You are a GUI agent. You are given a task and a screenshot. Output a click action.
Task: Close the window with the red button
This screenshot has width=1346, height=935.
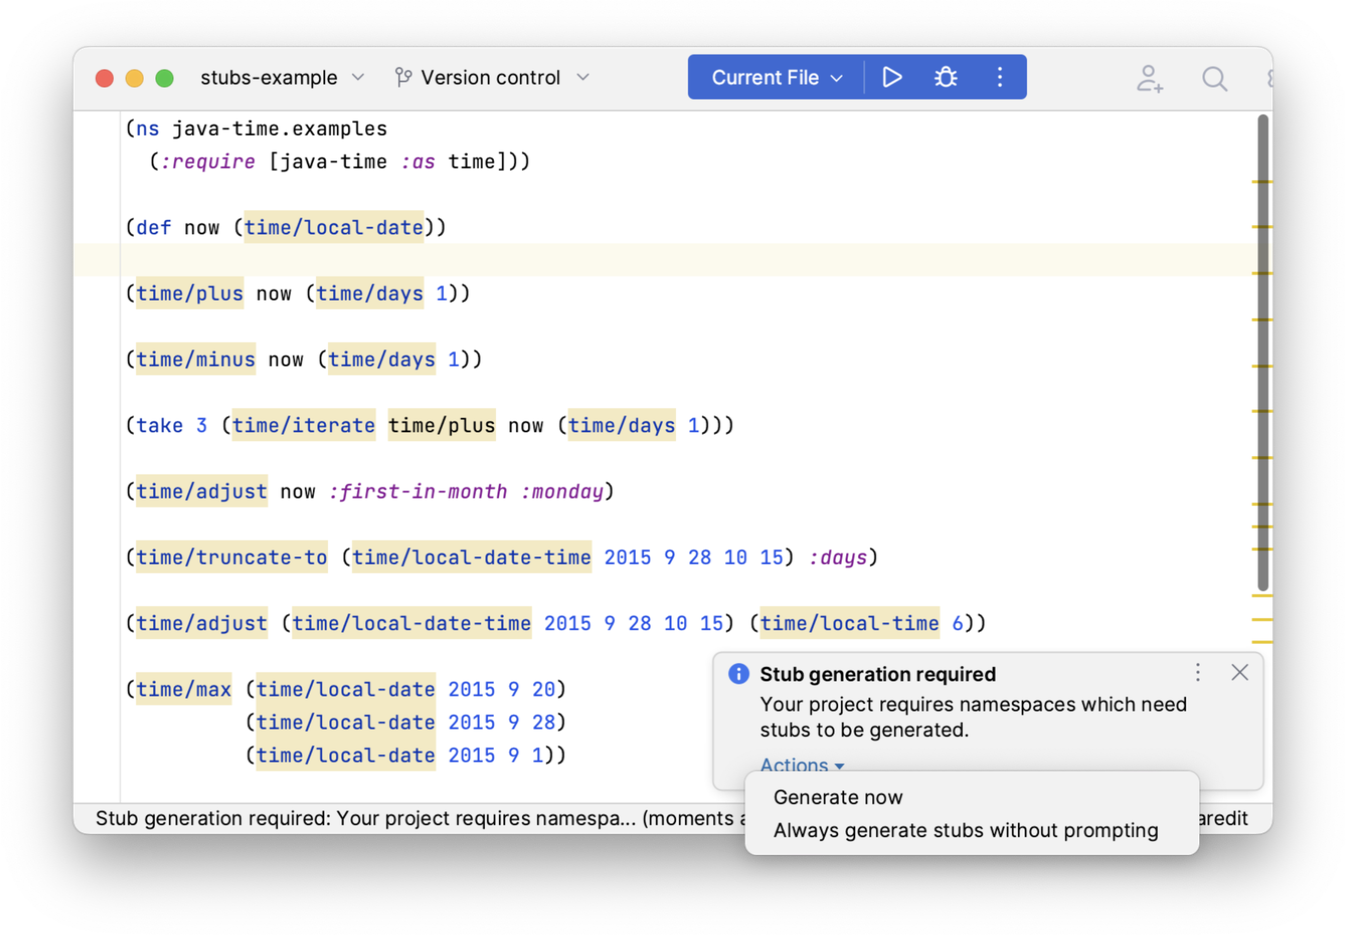104,78
